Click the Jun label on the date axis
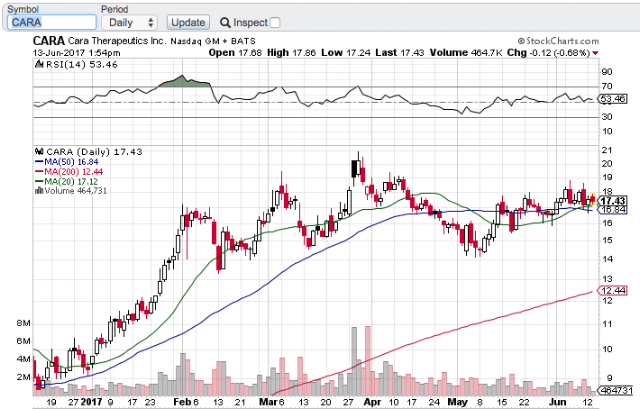Screen dimensions: 640x409 point(557,402)
